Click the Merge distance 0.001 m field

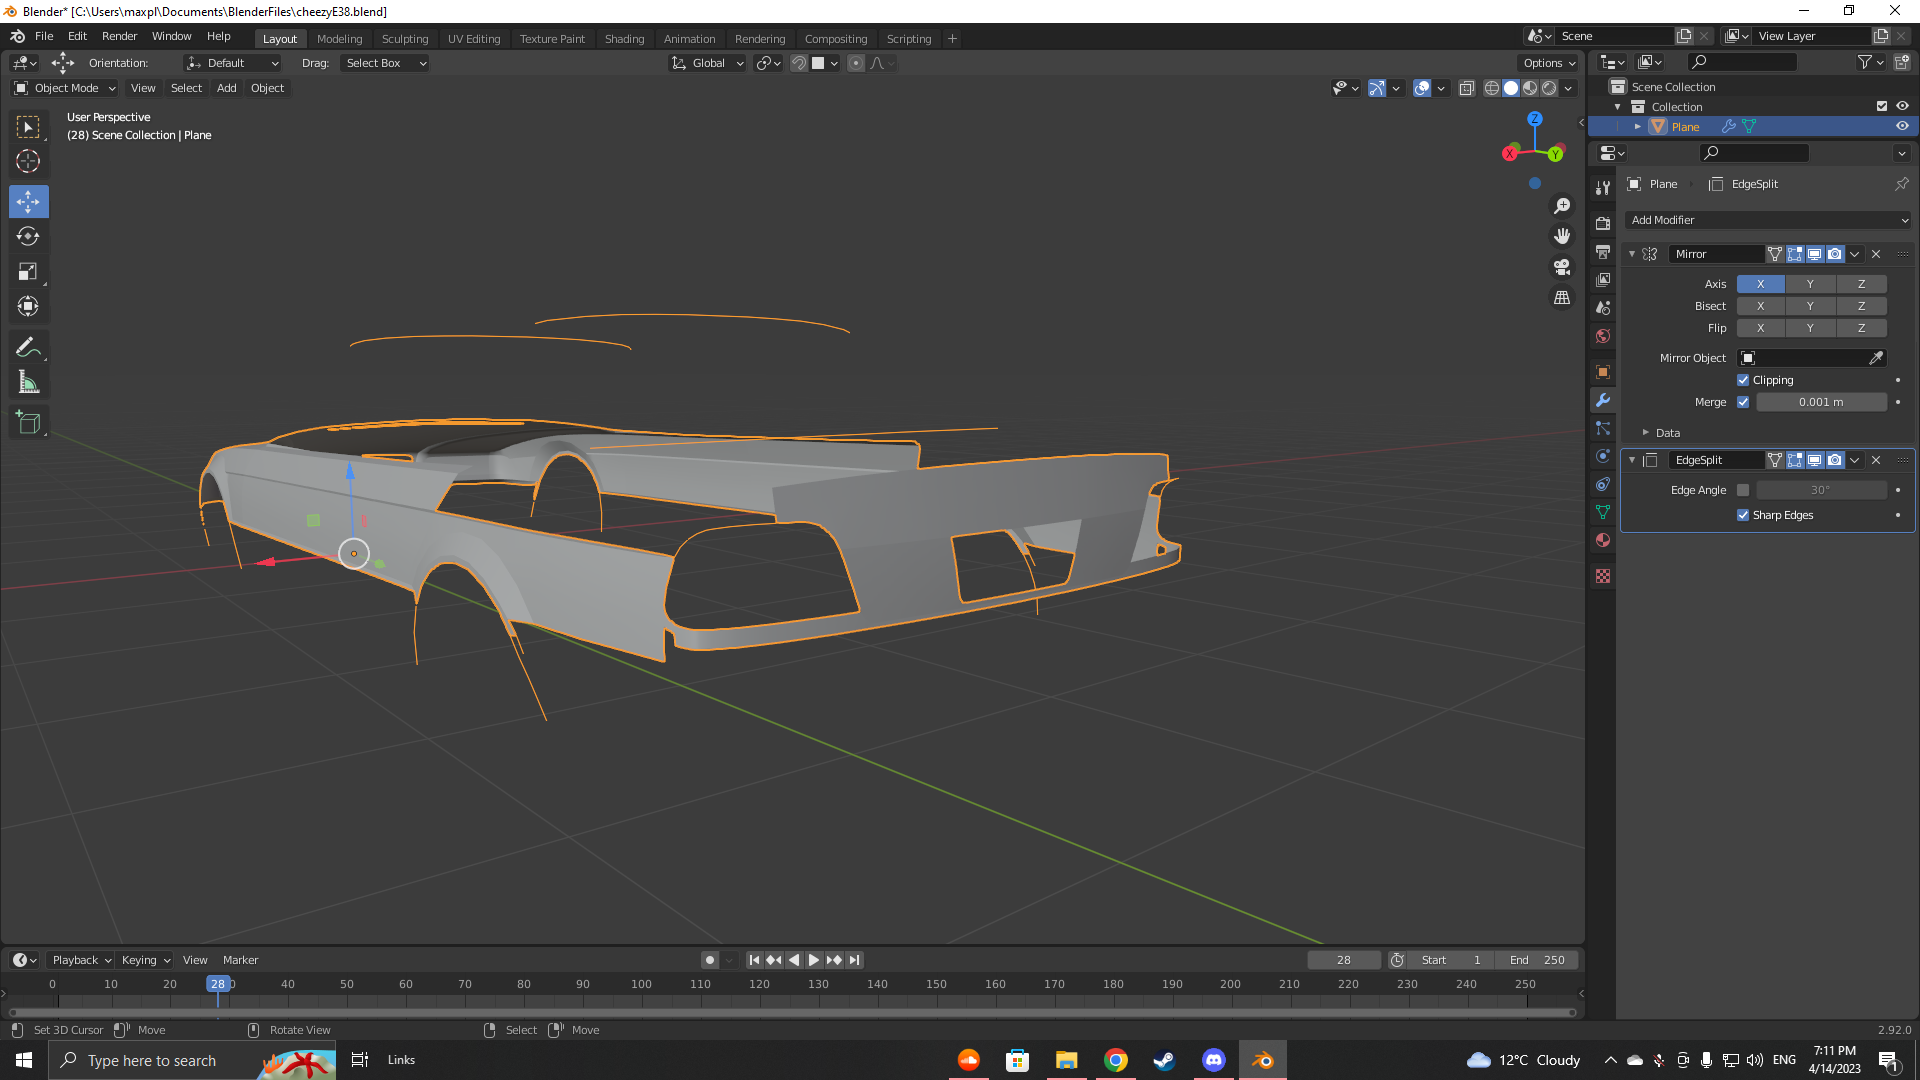pyautogui.click(x=1820, y=402)
